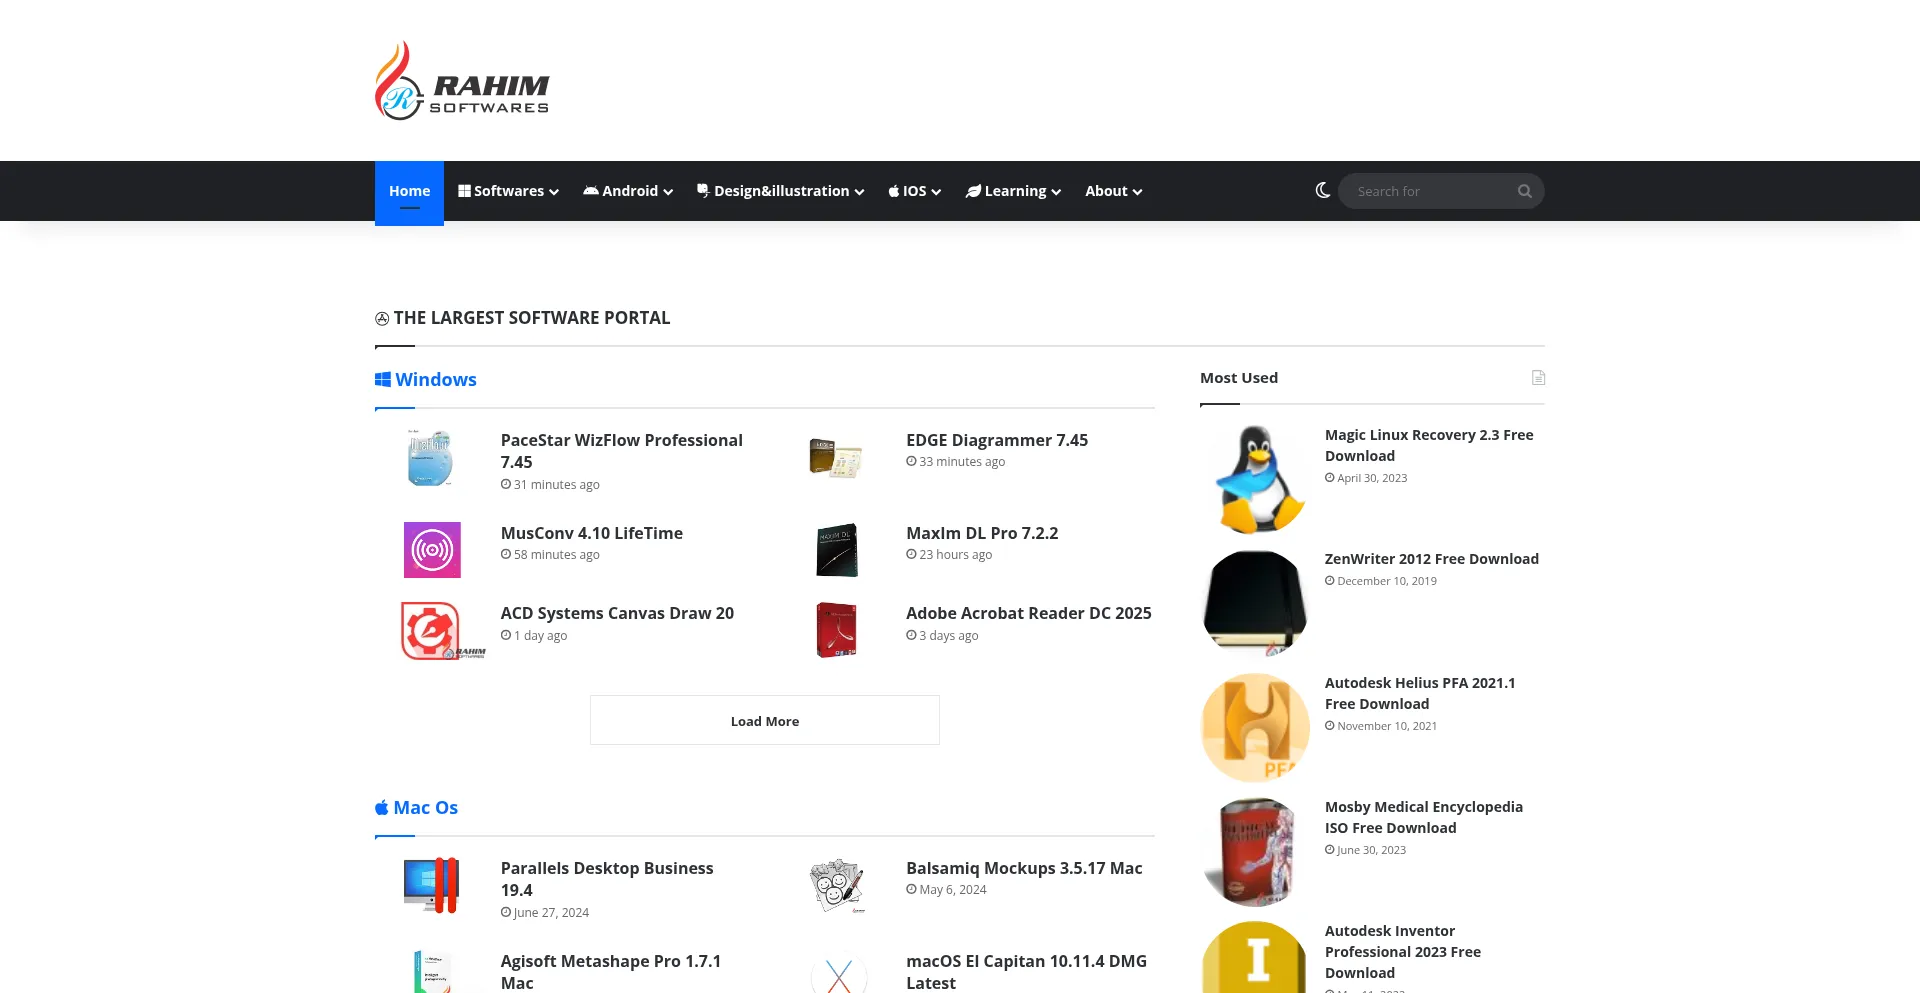Screen dimensions: 1920x993
Task: Open Autodesk Helius PFA 2021.1 Free Download
Action: pos(1420,693)
